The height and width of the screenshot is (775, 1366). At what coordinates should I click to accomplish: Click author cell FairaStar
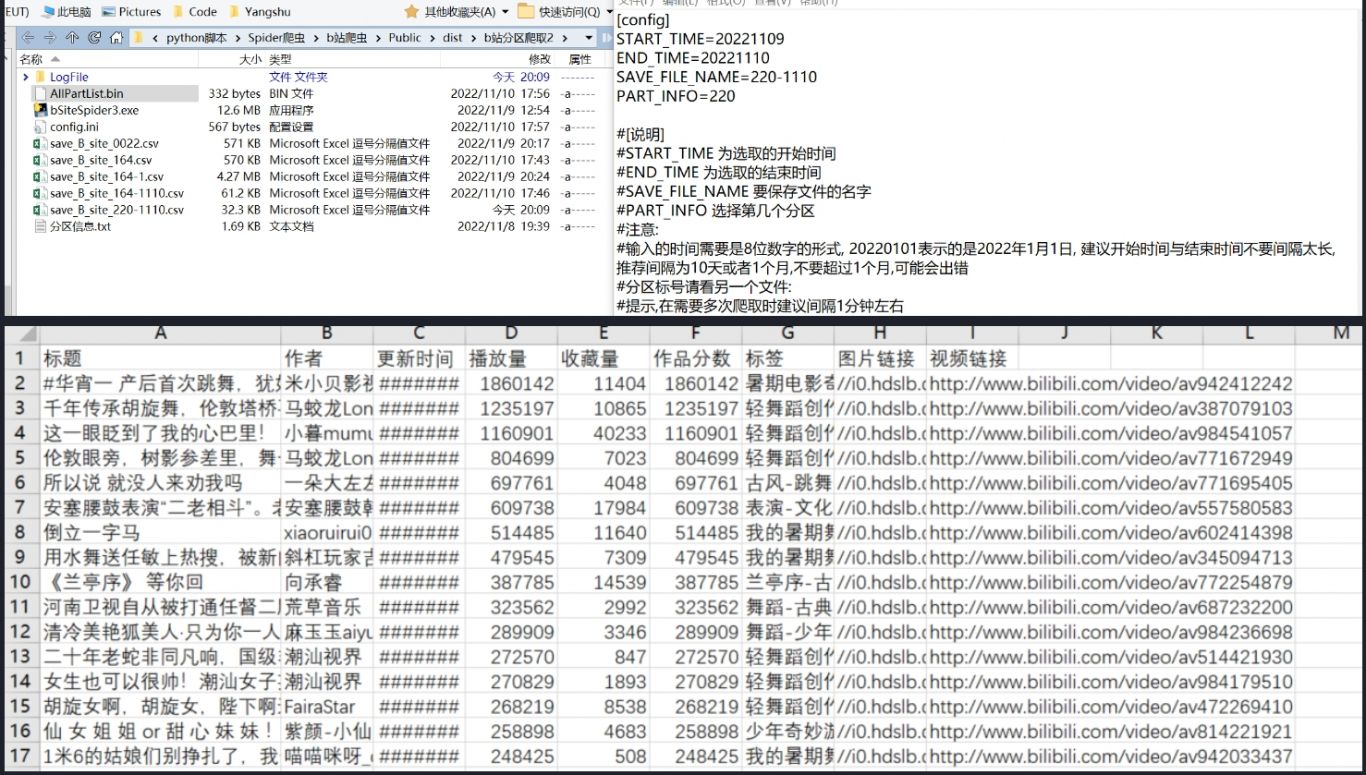click(x=327, y=707)
